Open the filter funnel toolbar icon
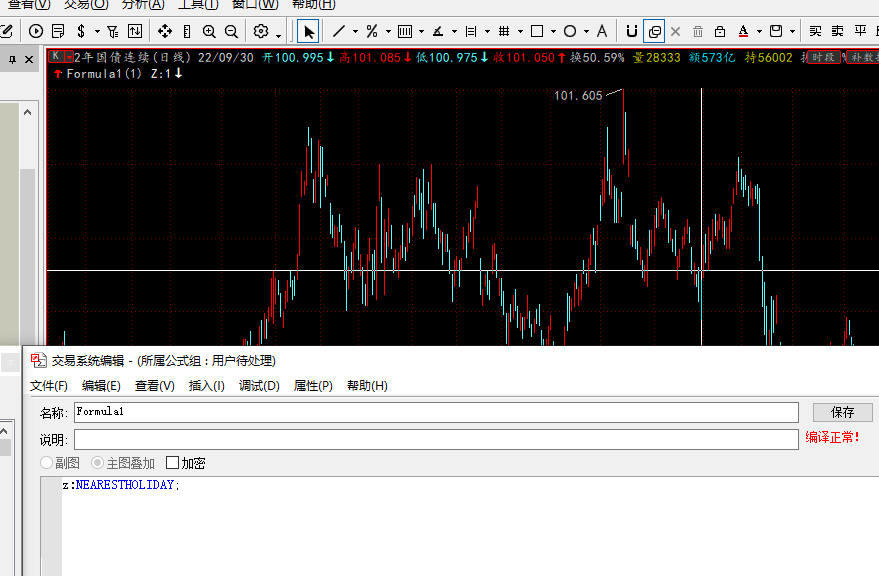The height and width of the screenshot is (576, 879). point(113,31)
